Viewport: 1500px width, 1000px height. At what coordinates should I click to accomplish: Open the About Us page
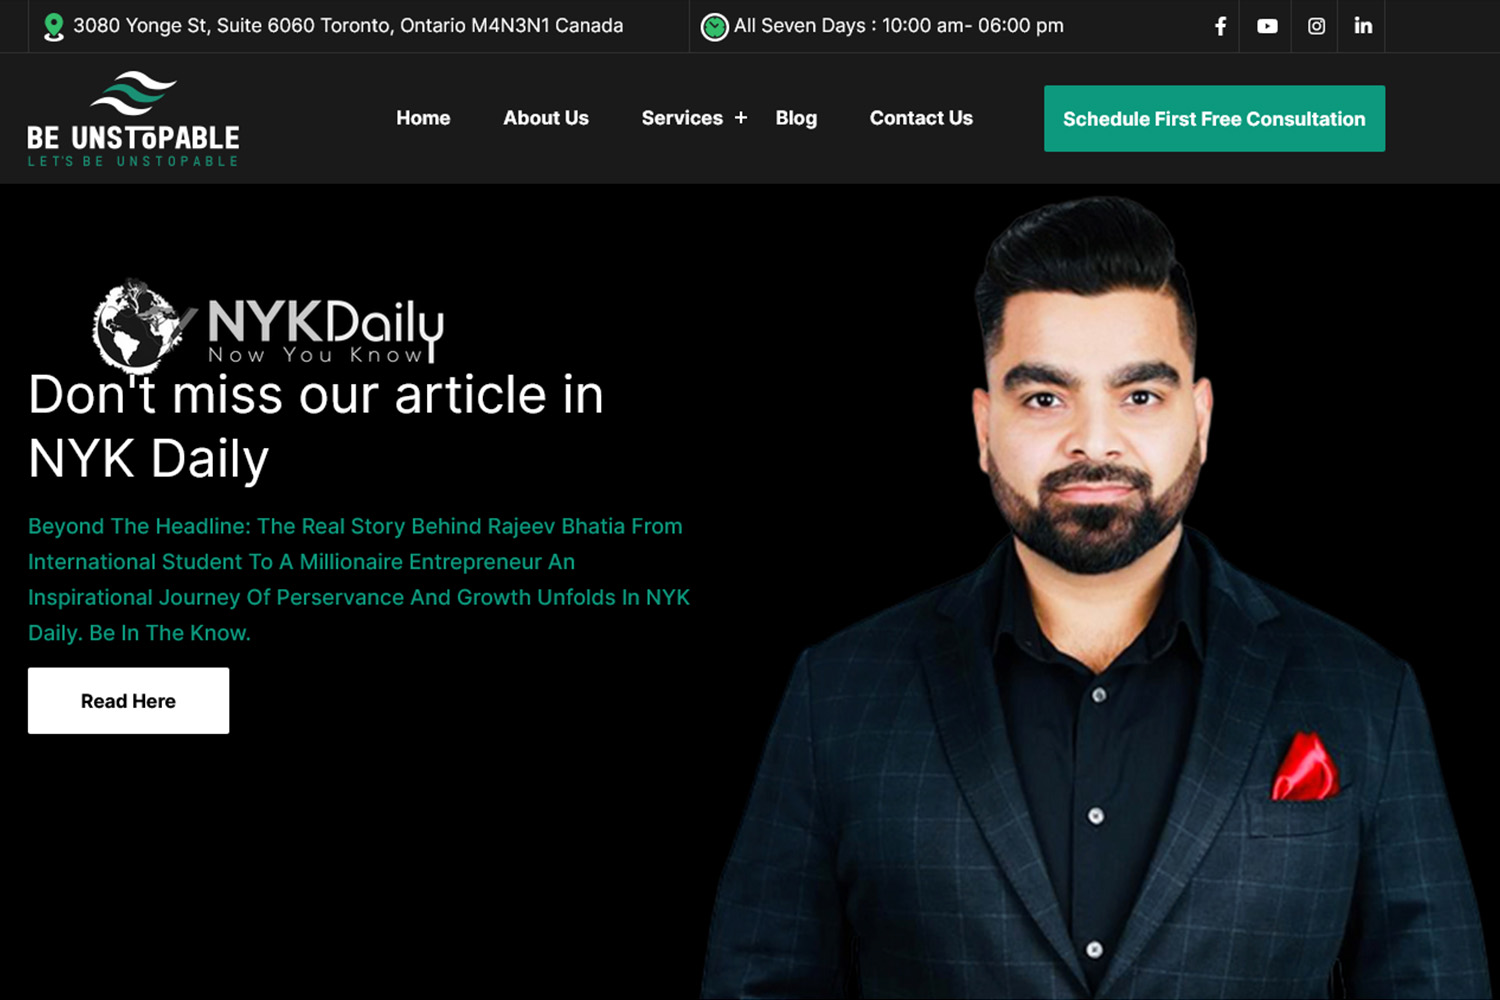pyautogui.click(x=546, y=118)
